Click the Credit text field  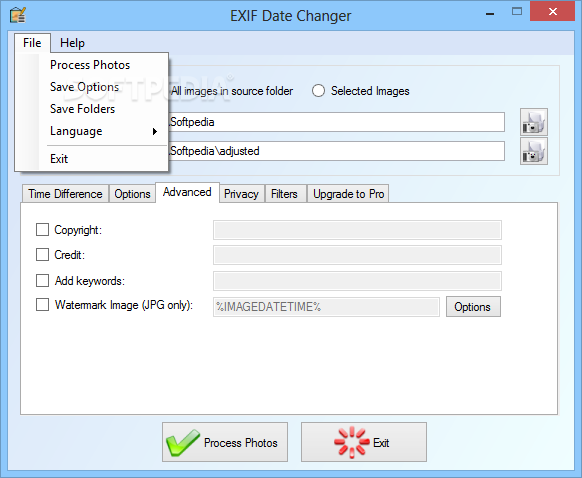pyautogui.click(x=357, y=255)
